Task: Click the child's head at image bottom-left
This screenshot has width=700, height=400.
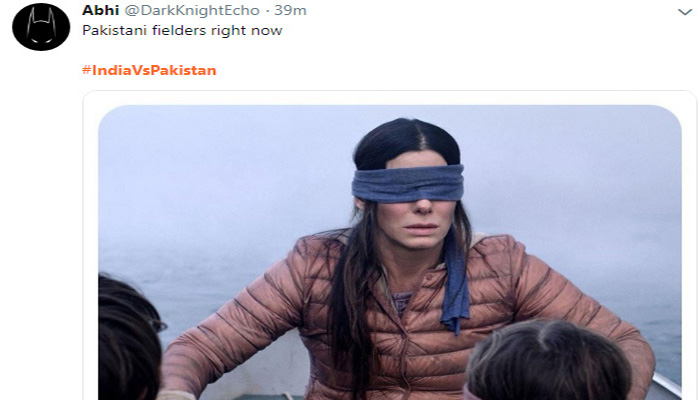Action: (127, 339)
